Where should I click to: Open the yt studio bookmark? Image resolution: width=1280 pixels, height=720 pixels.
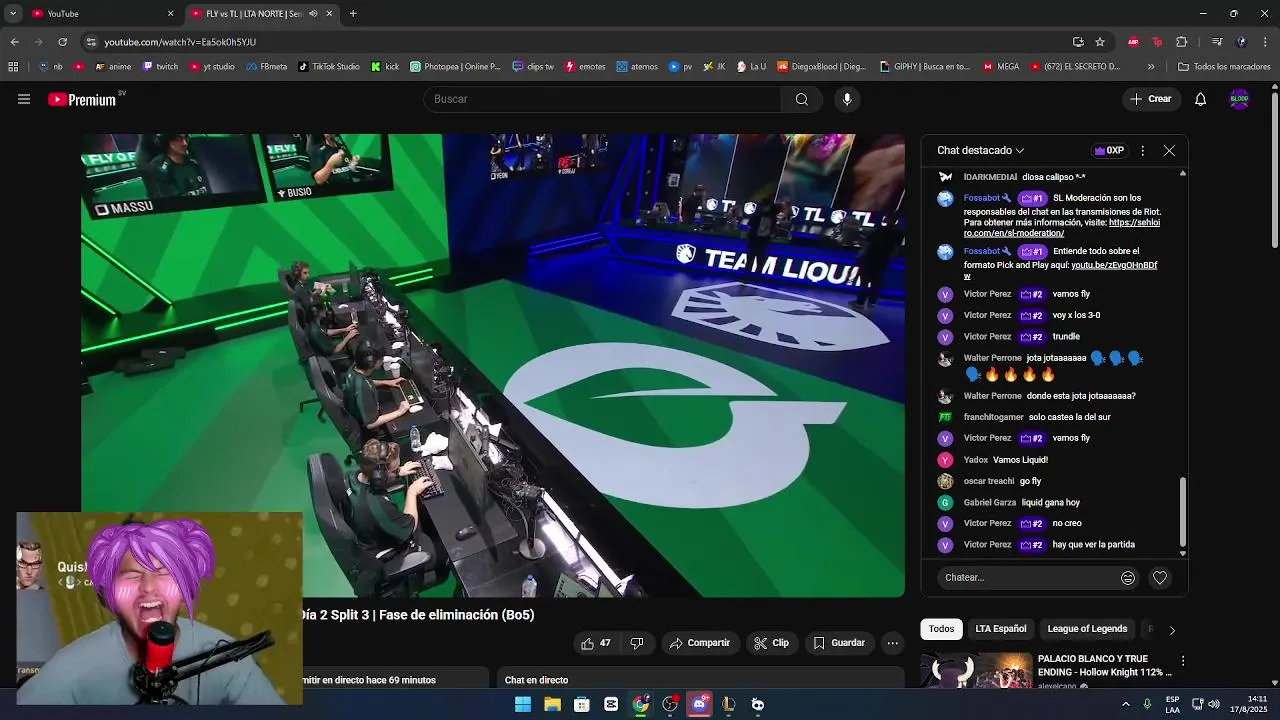click(x=212, y=67)
